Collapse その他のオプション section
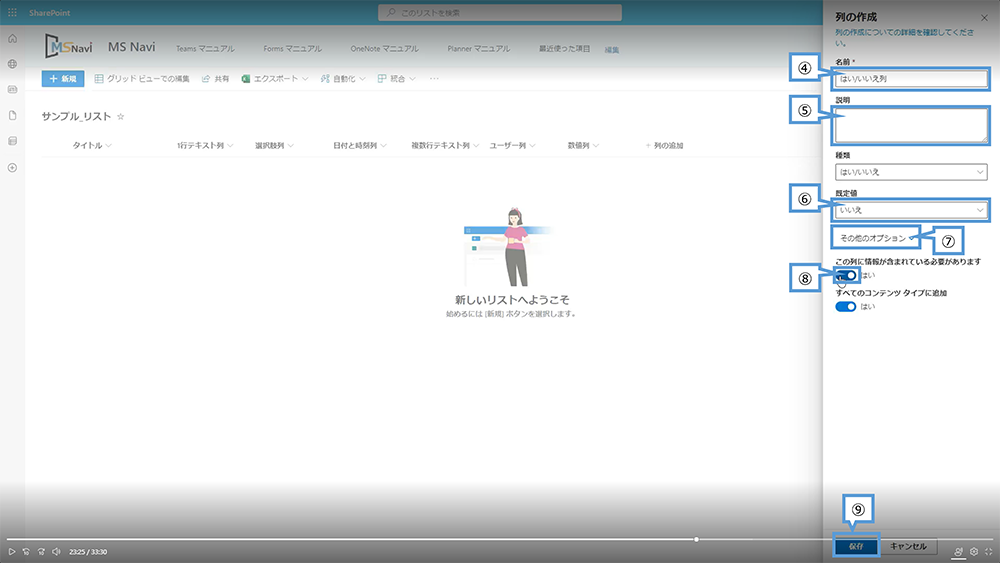Image resolution: width=1000 pixels, height=563 pixels. (877, 238)
